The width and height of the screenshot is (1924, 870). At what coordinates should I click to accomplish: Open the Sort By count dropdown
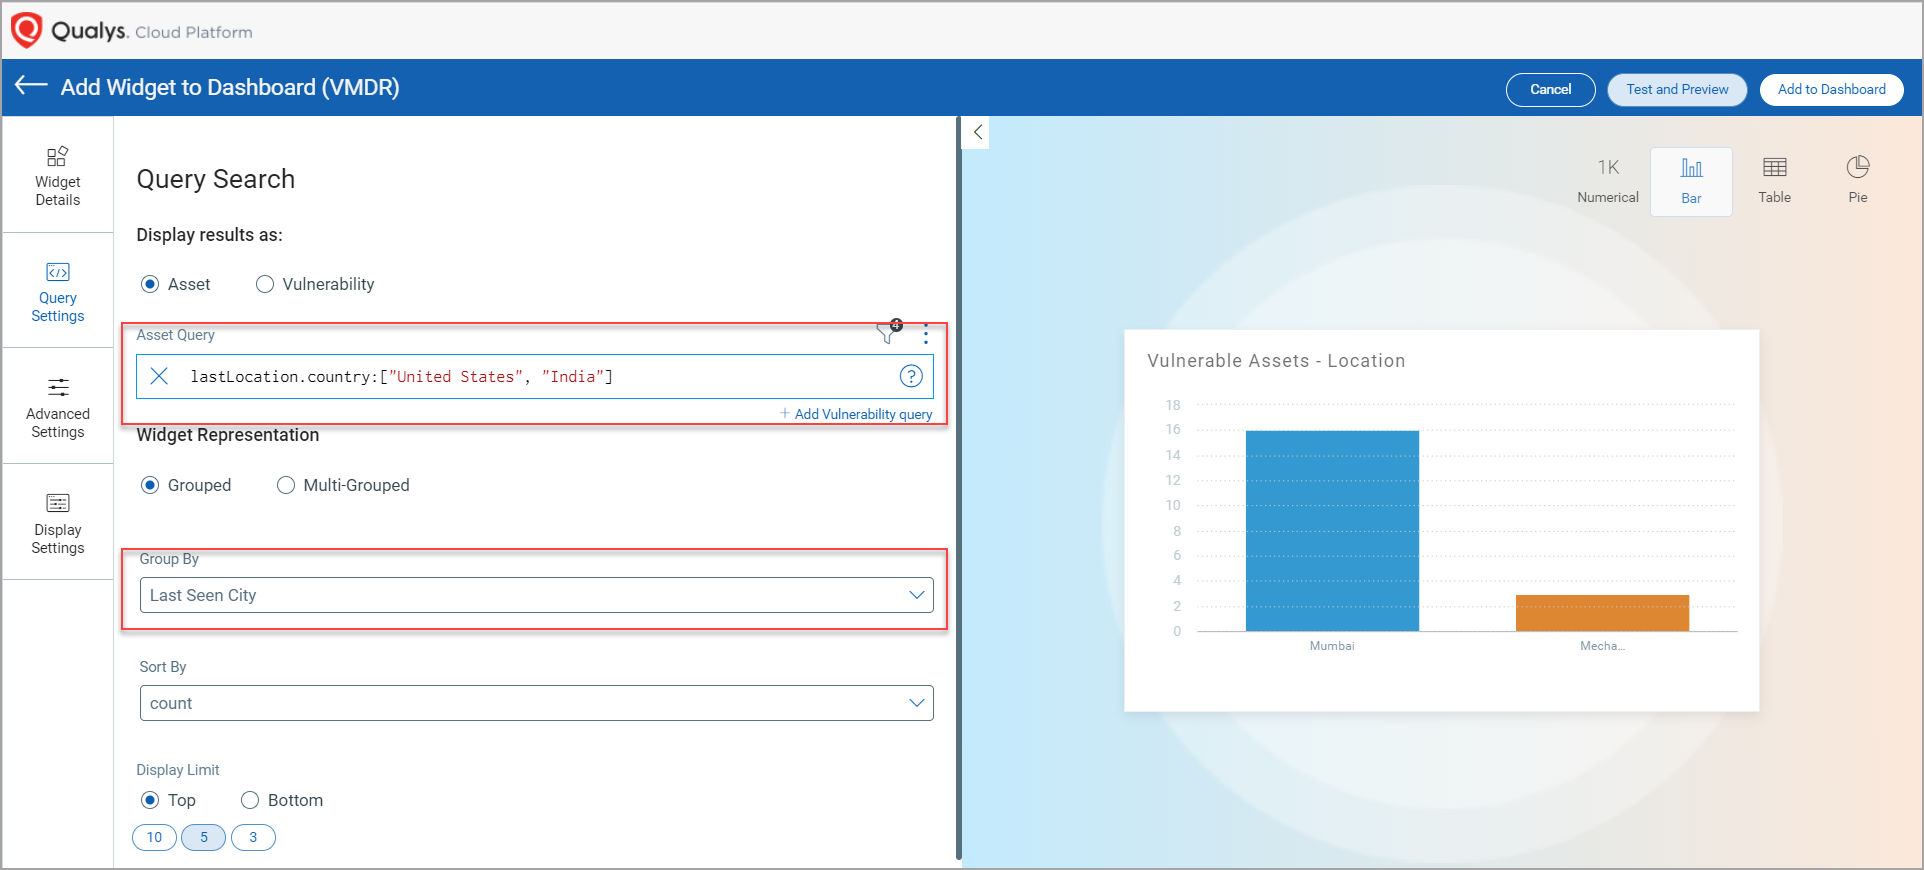pos(537,703)
